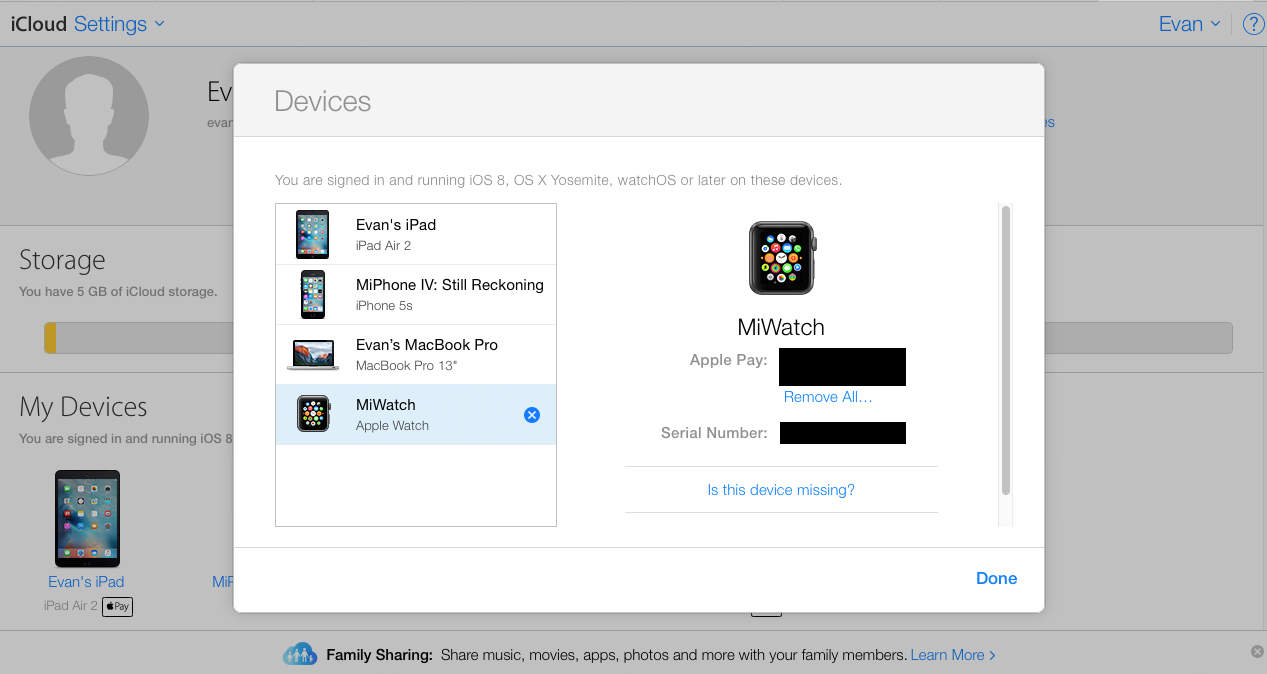Click the Apple Pay badge under Evan's iPad
Screen dimensions: 1267x674
pyautogui.click(x=117, y=606)
